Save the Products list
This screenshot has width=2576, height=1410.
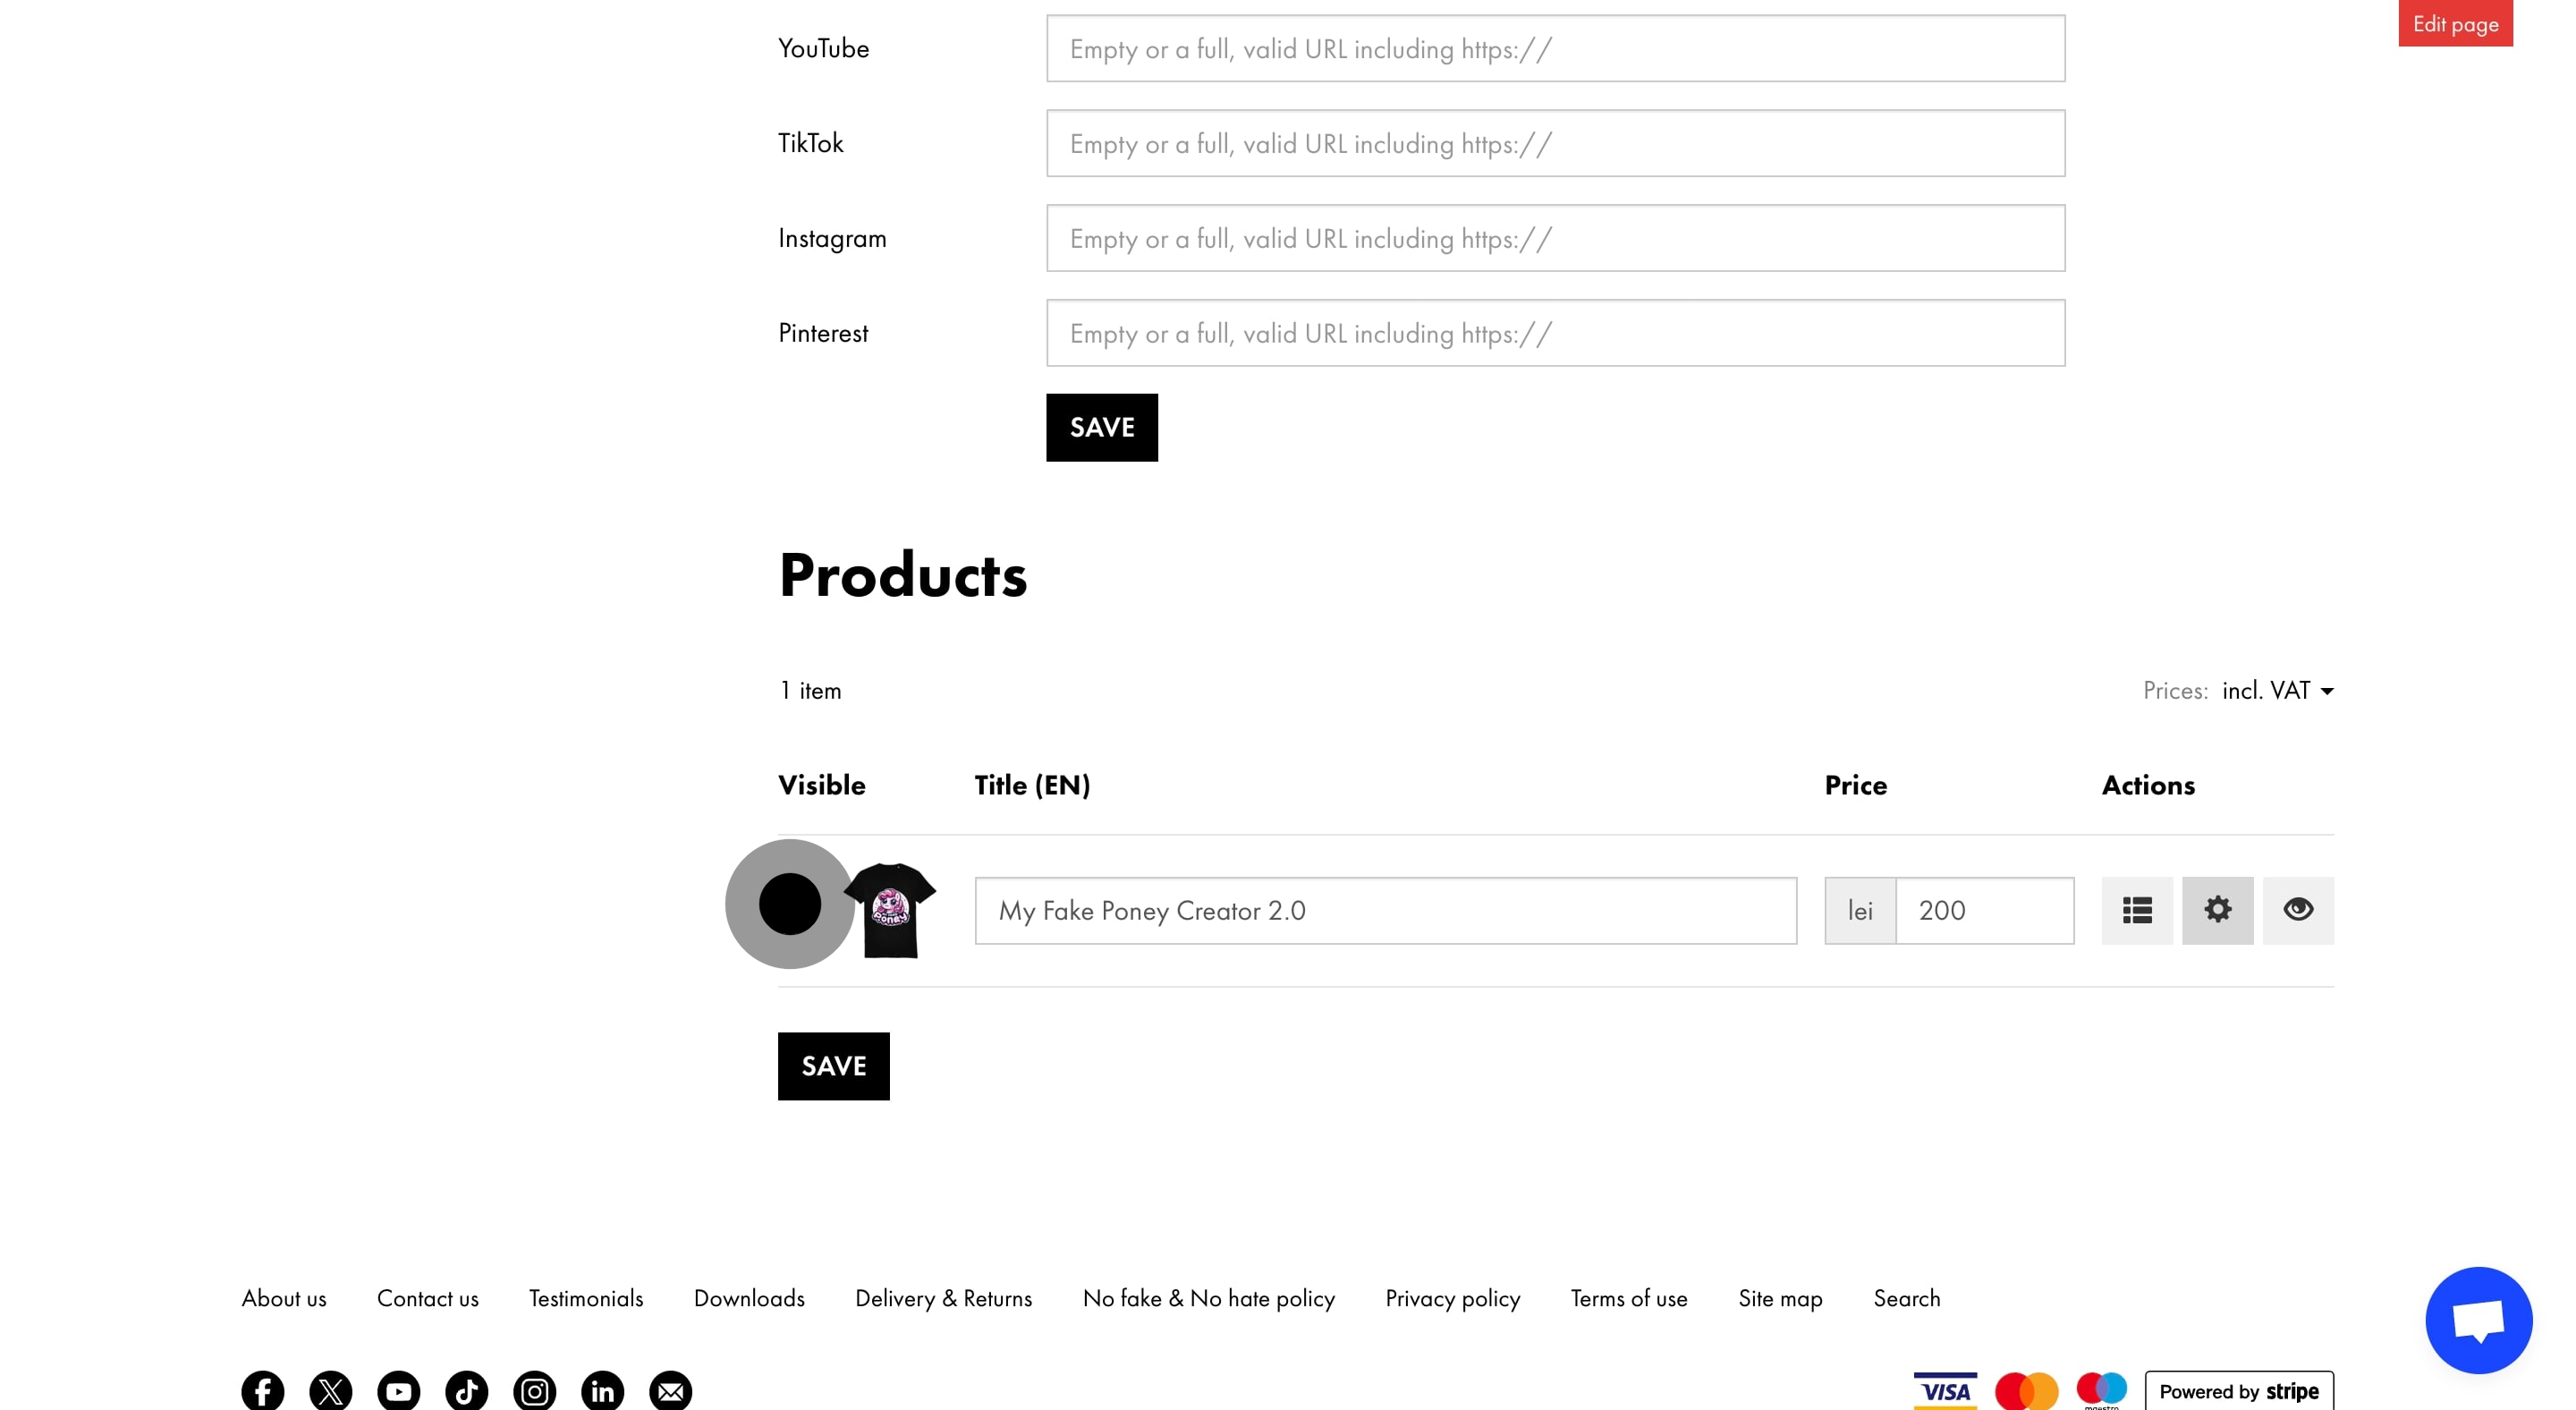coord(833,1066)
